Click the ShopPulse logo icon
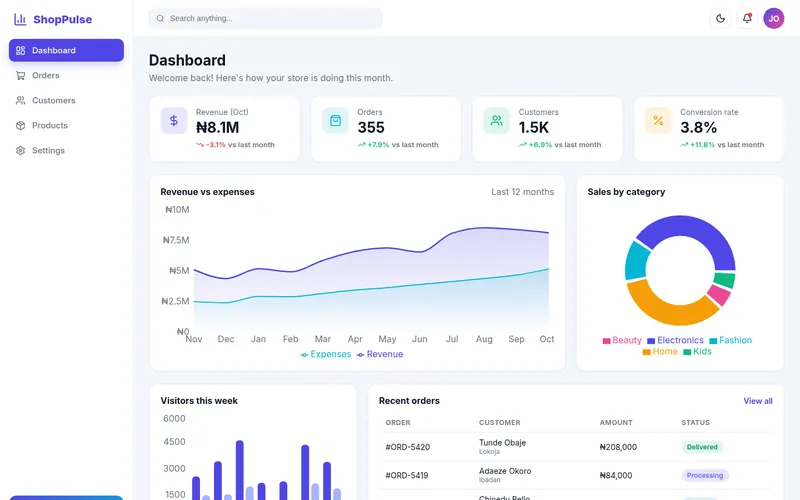The height and width of the screenshot is (500, 800). tap(20, 19)
